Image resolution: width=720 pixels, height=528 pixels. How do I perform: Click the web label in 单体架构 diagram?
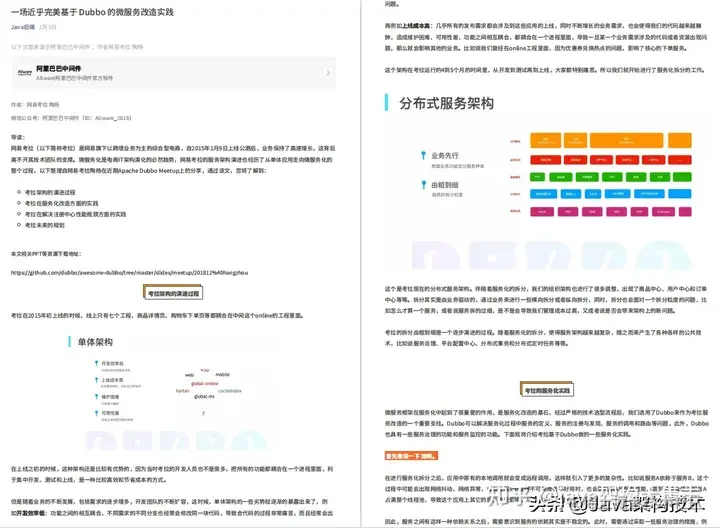[x=189, y=375]
